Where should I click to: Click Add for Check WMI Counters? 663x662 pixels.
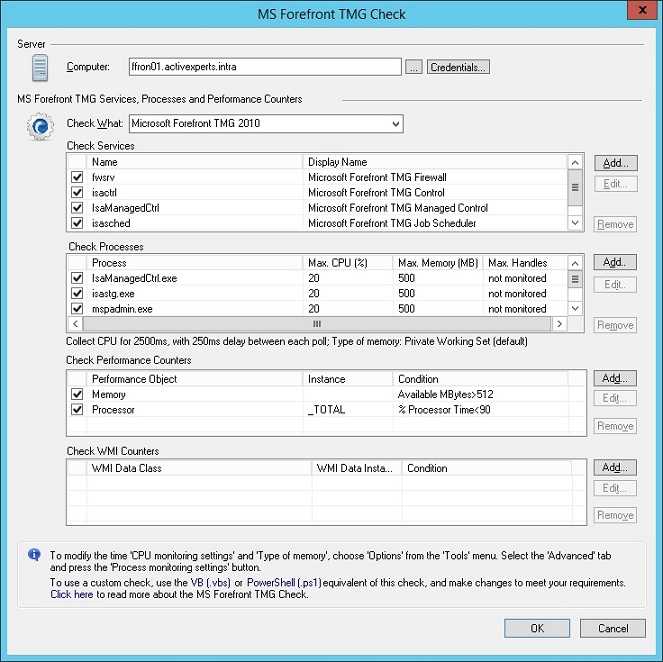615,468
